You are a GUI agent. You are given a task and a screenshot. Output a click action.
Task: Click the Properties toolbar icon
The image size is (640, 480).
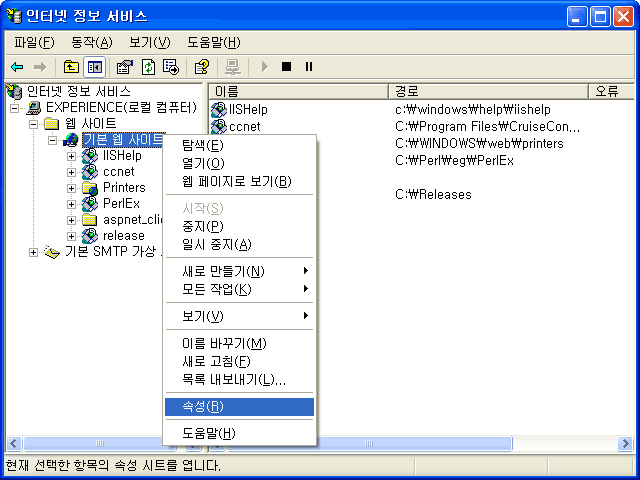pyautogui.click(x=125, y=67)
